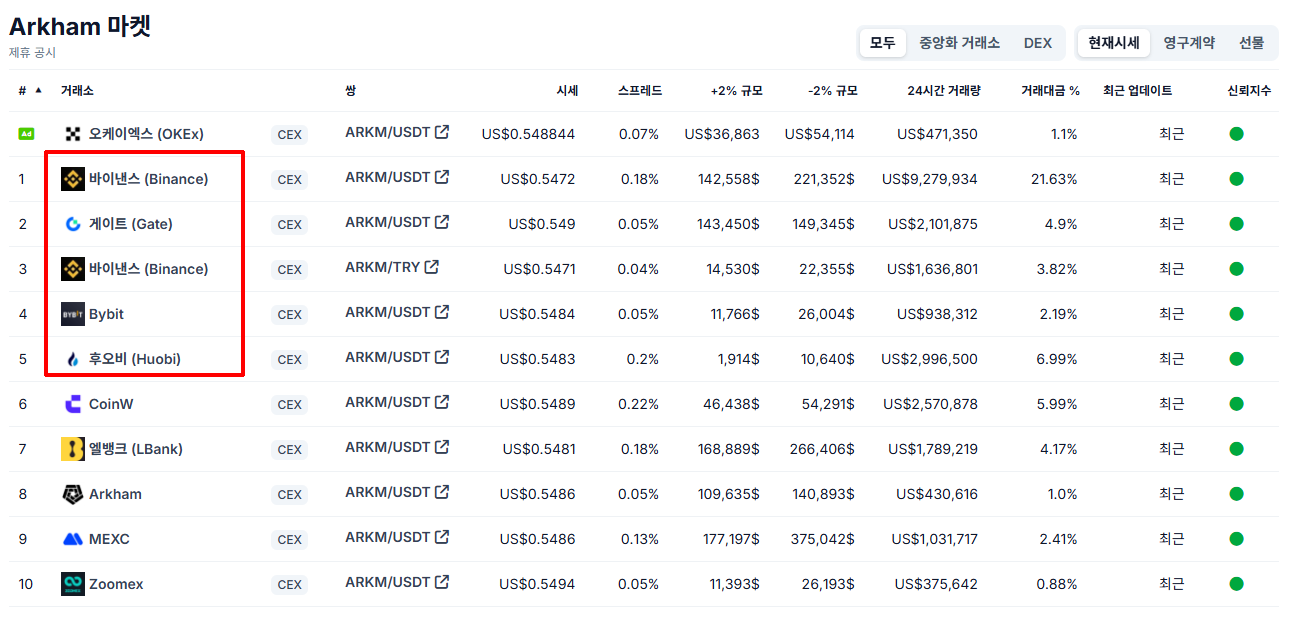Click the CEX tag in the OKEx row

tap(289, 135)
